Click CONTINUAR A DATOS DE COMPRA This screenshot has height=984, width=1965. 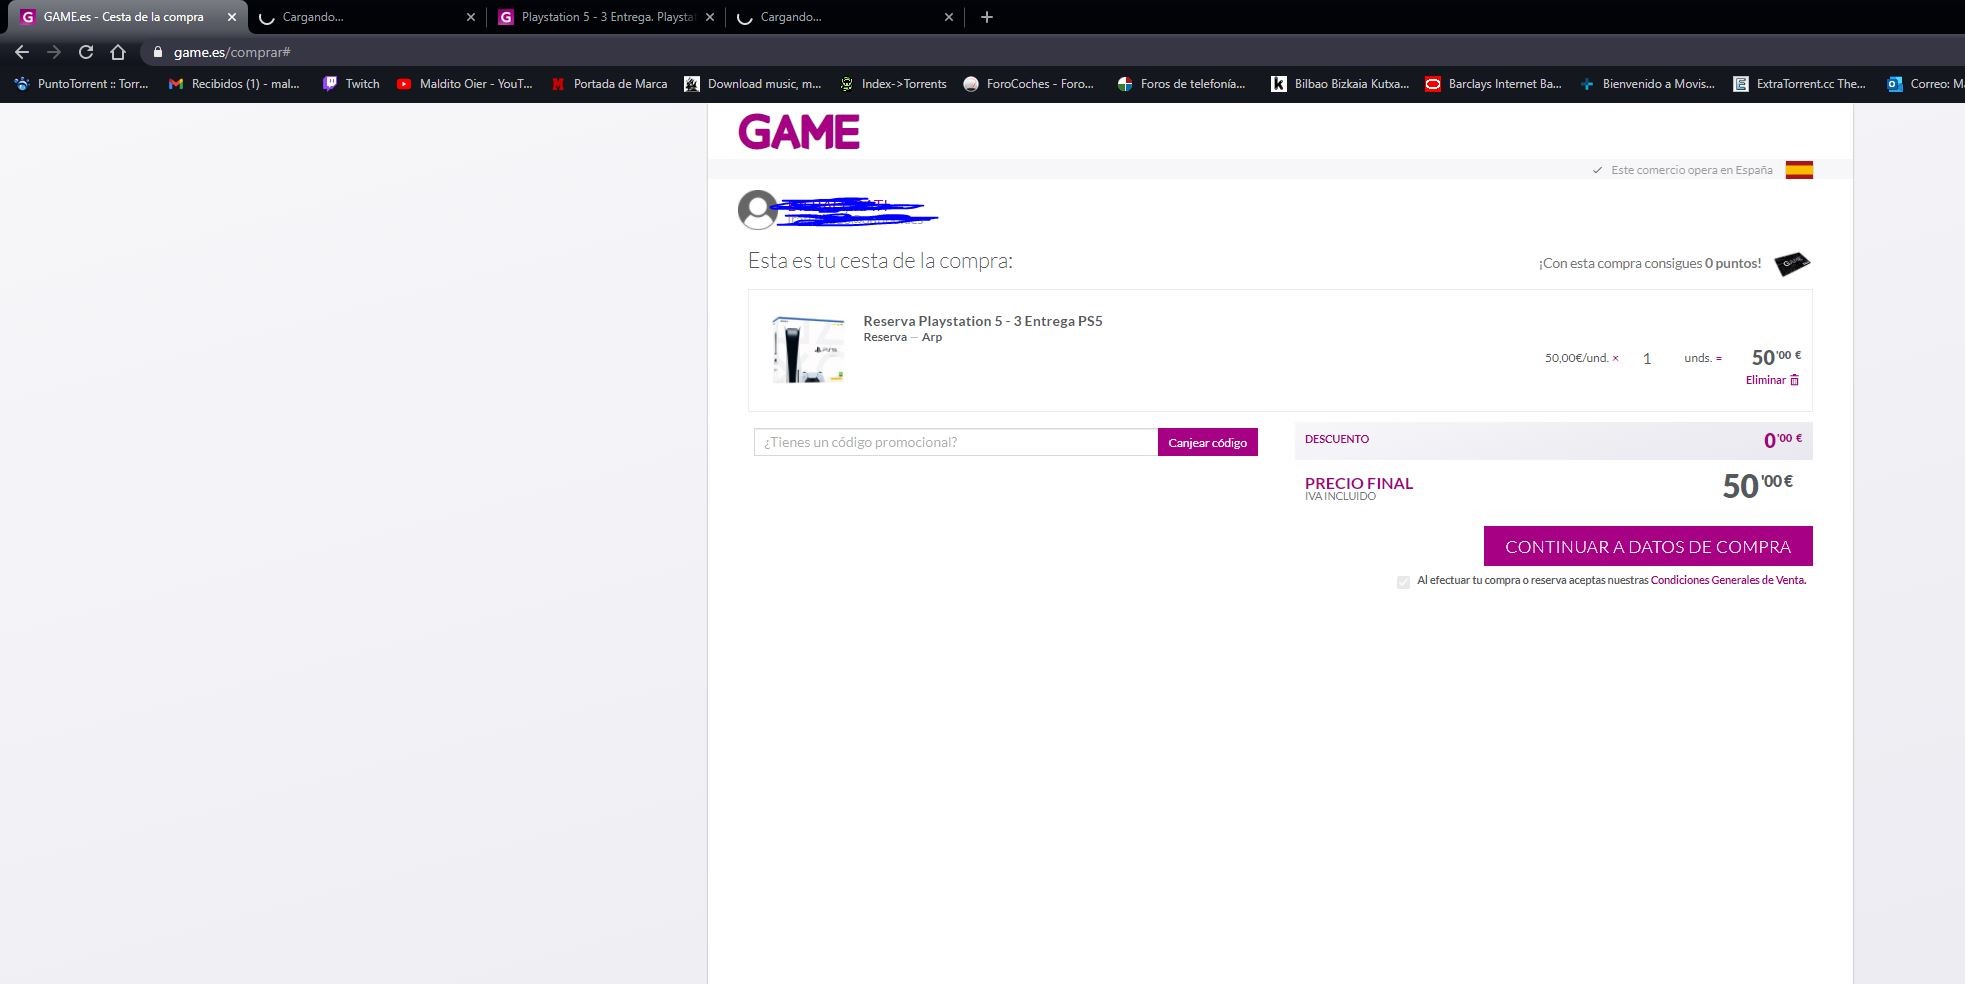1648,546
